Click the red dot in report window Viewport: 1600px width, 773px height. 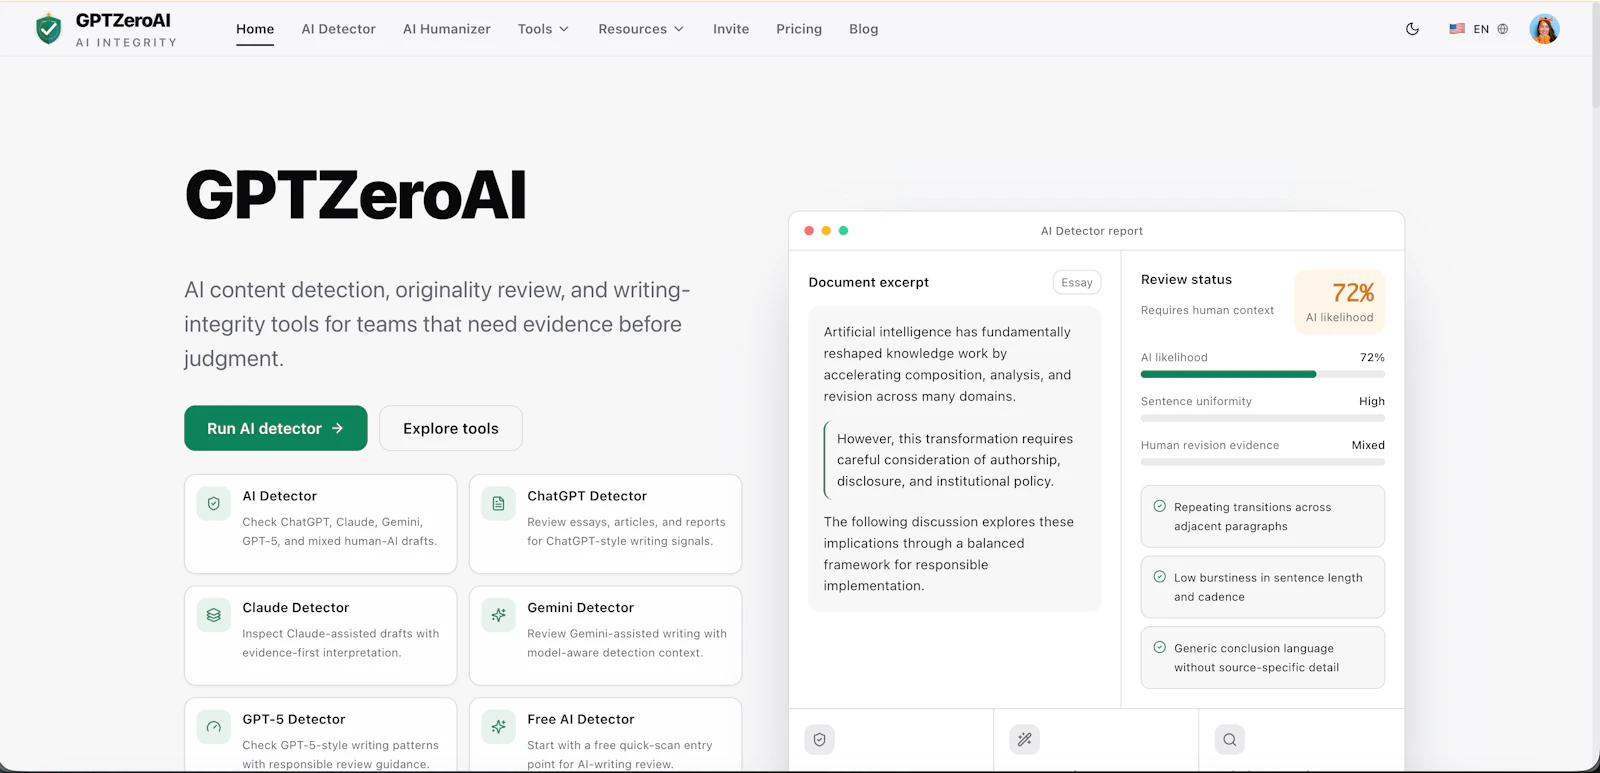(809, 231)
